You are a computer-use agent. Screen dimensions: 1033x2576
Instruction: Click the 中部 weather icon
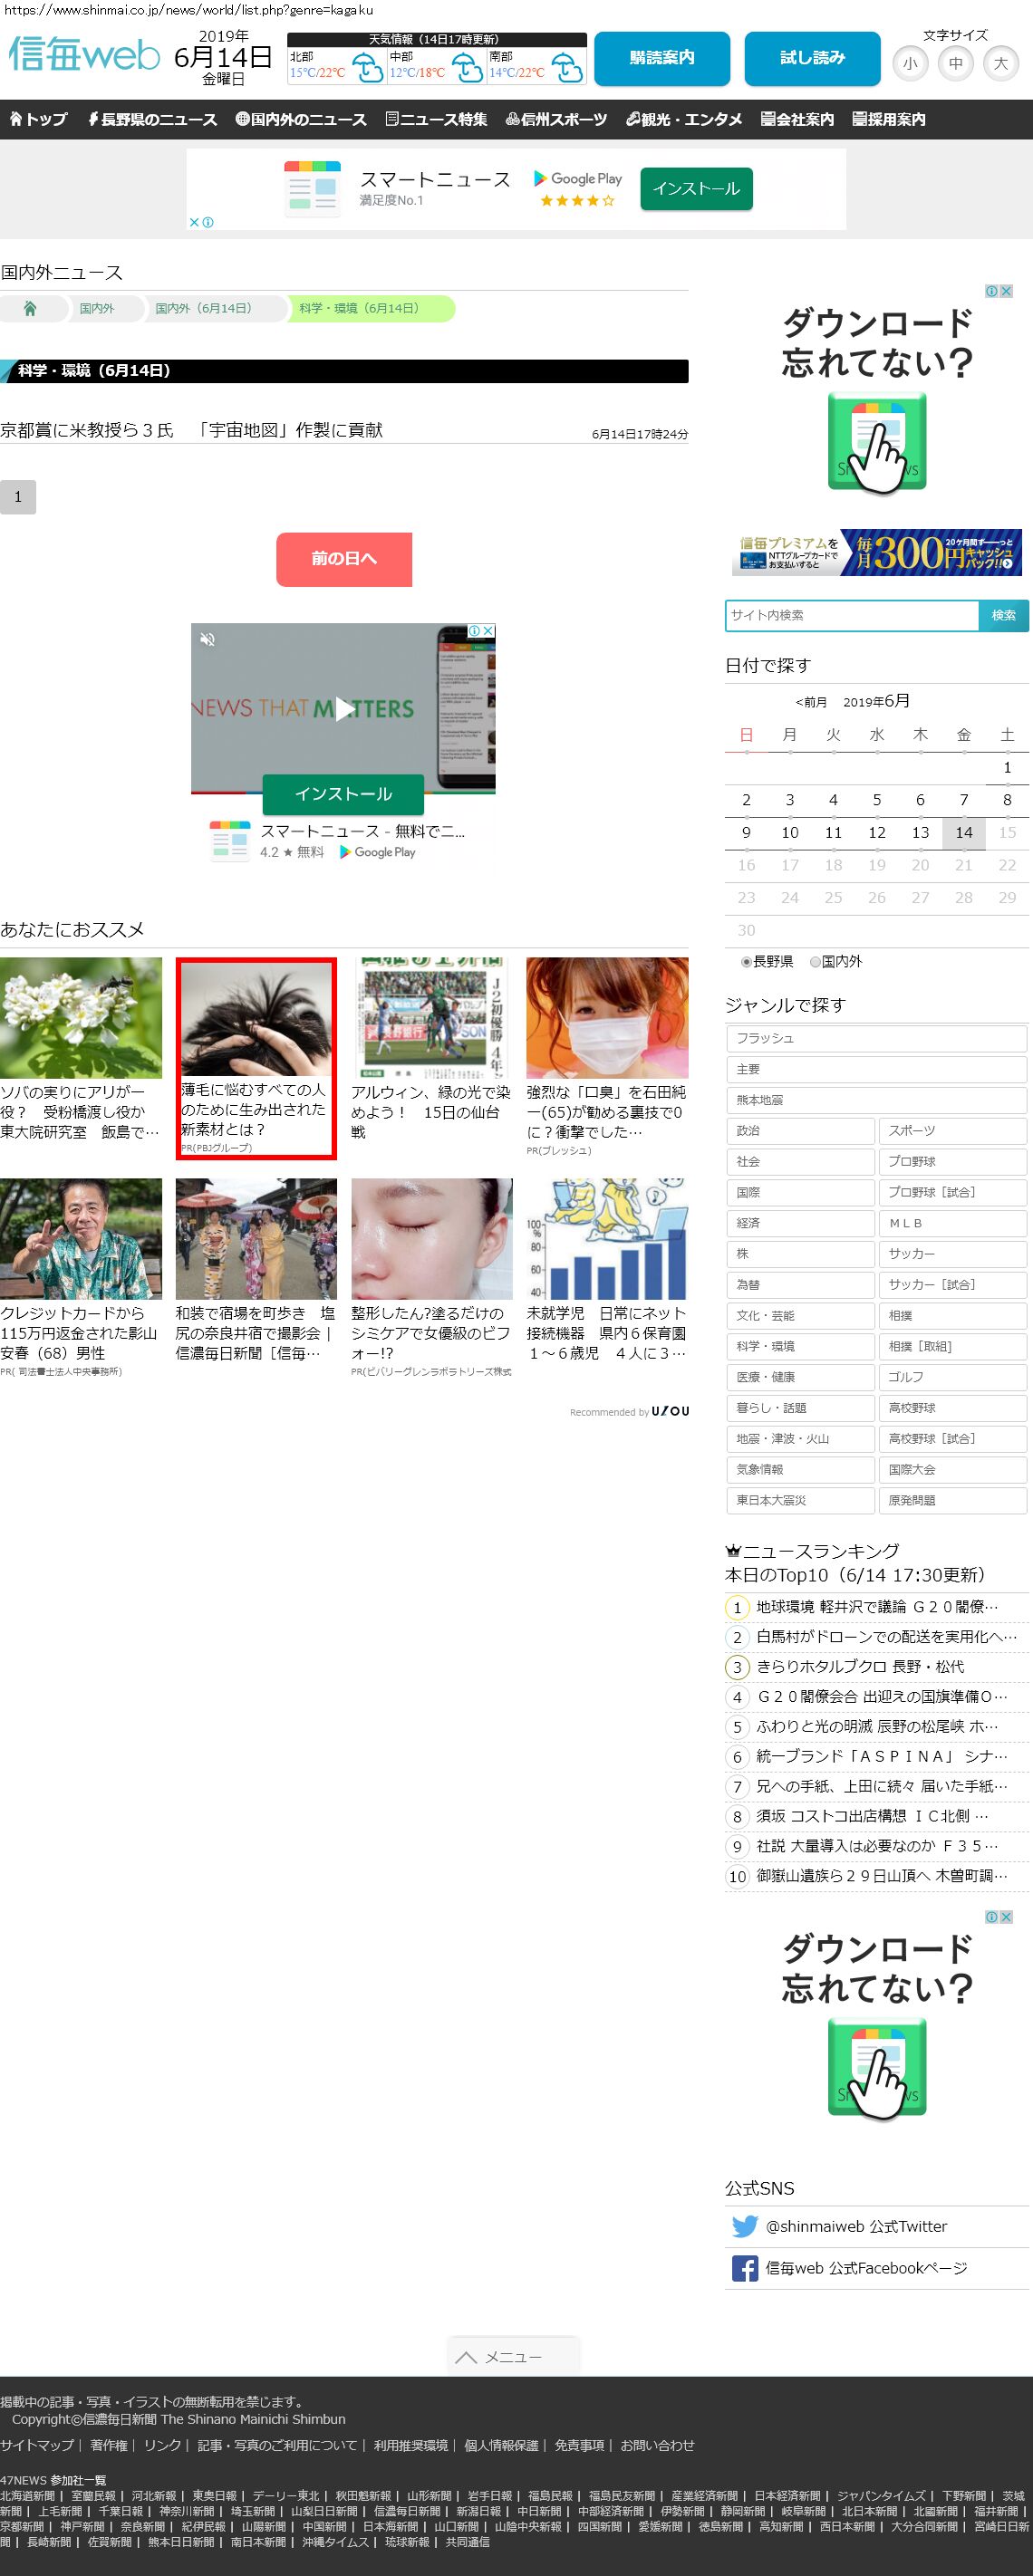coord(467,68)
